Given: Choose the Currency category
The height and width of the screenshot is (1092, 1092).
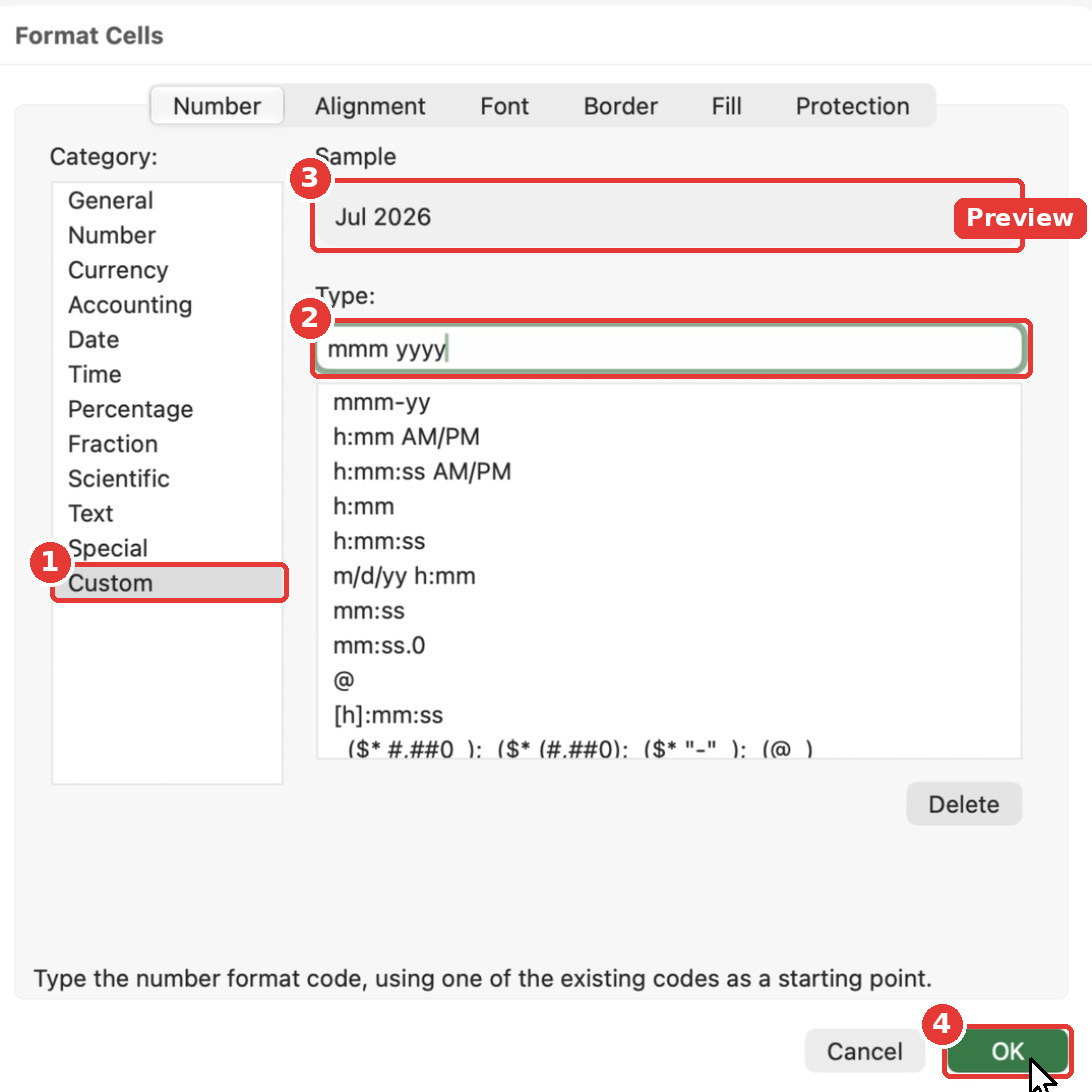Looking at the screenshot, I should click(x=167, y=270).
